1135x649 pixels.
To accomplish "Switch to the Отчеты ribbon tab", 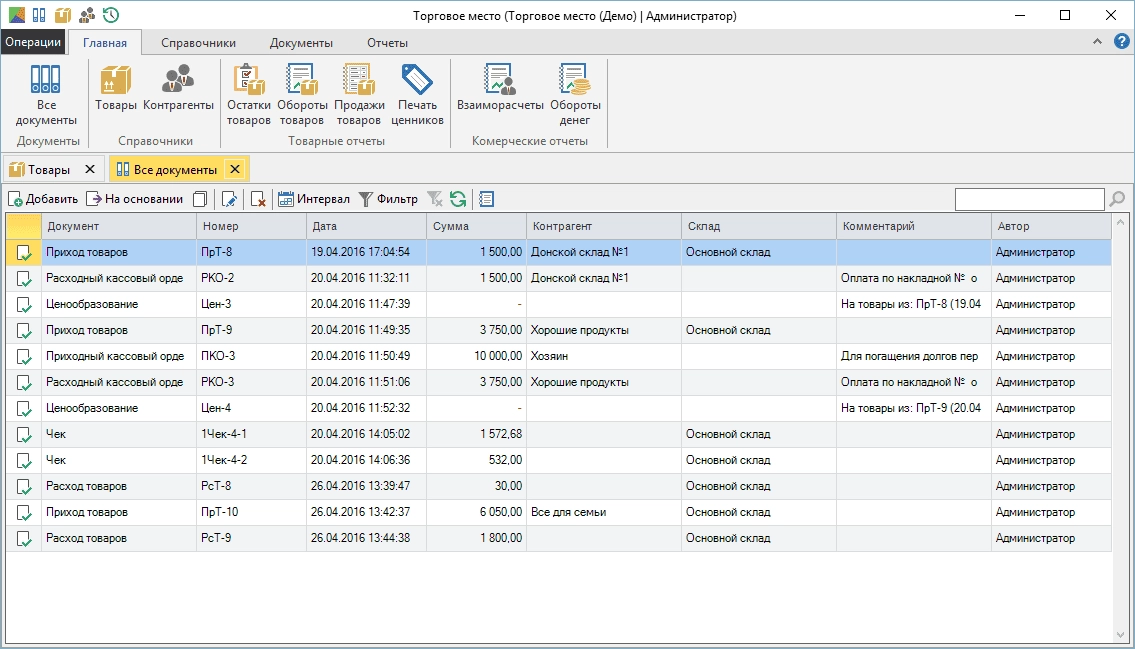I will coord(387,43).
